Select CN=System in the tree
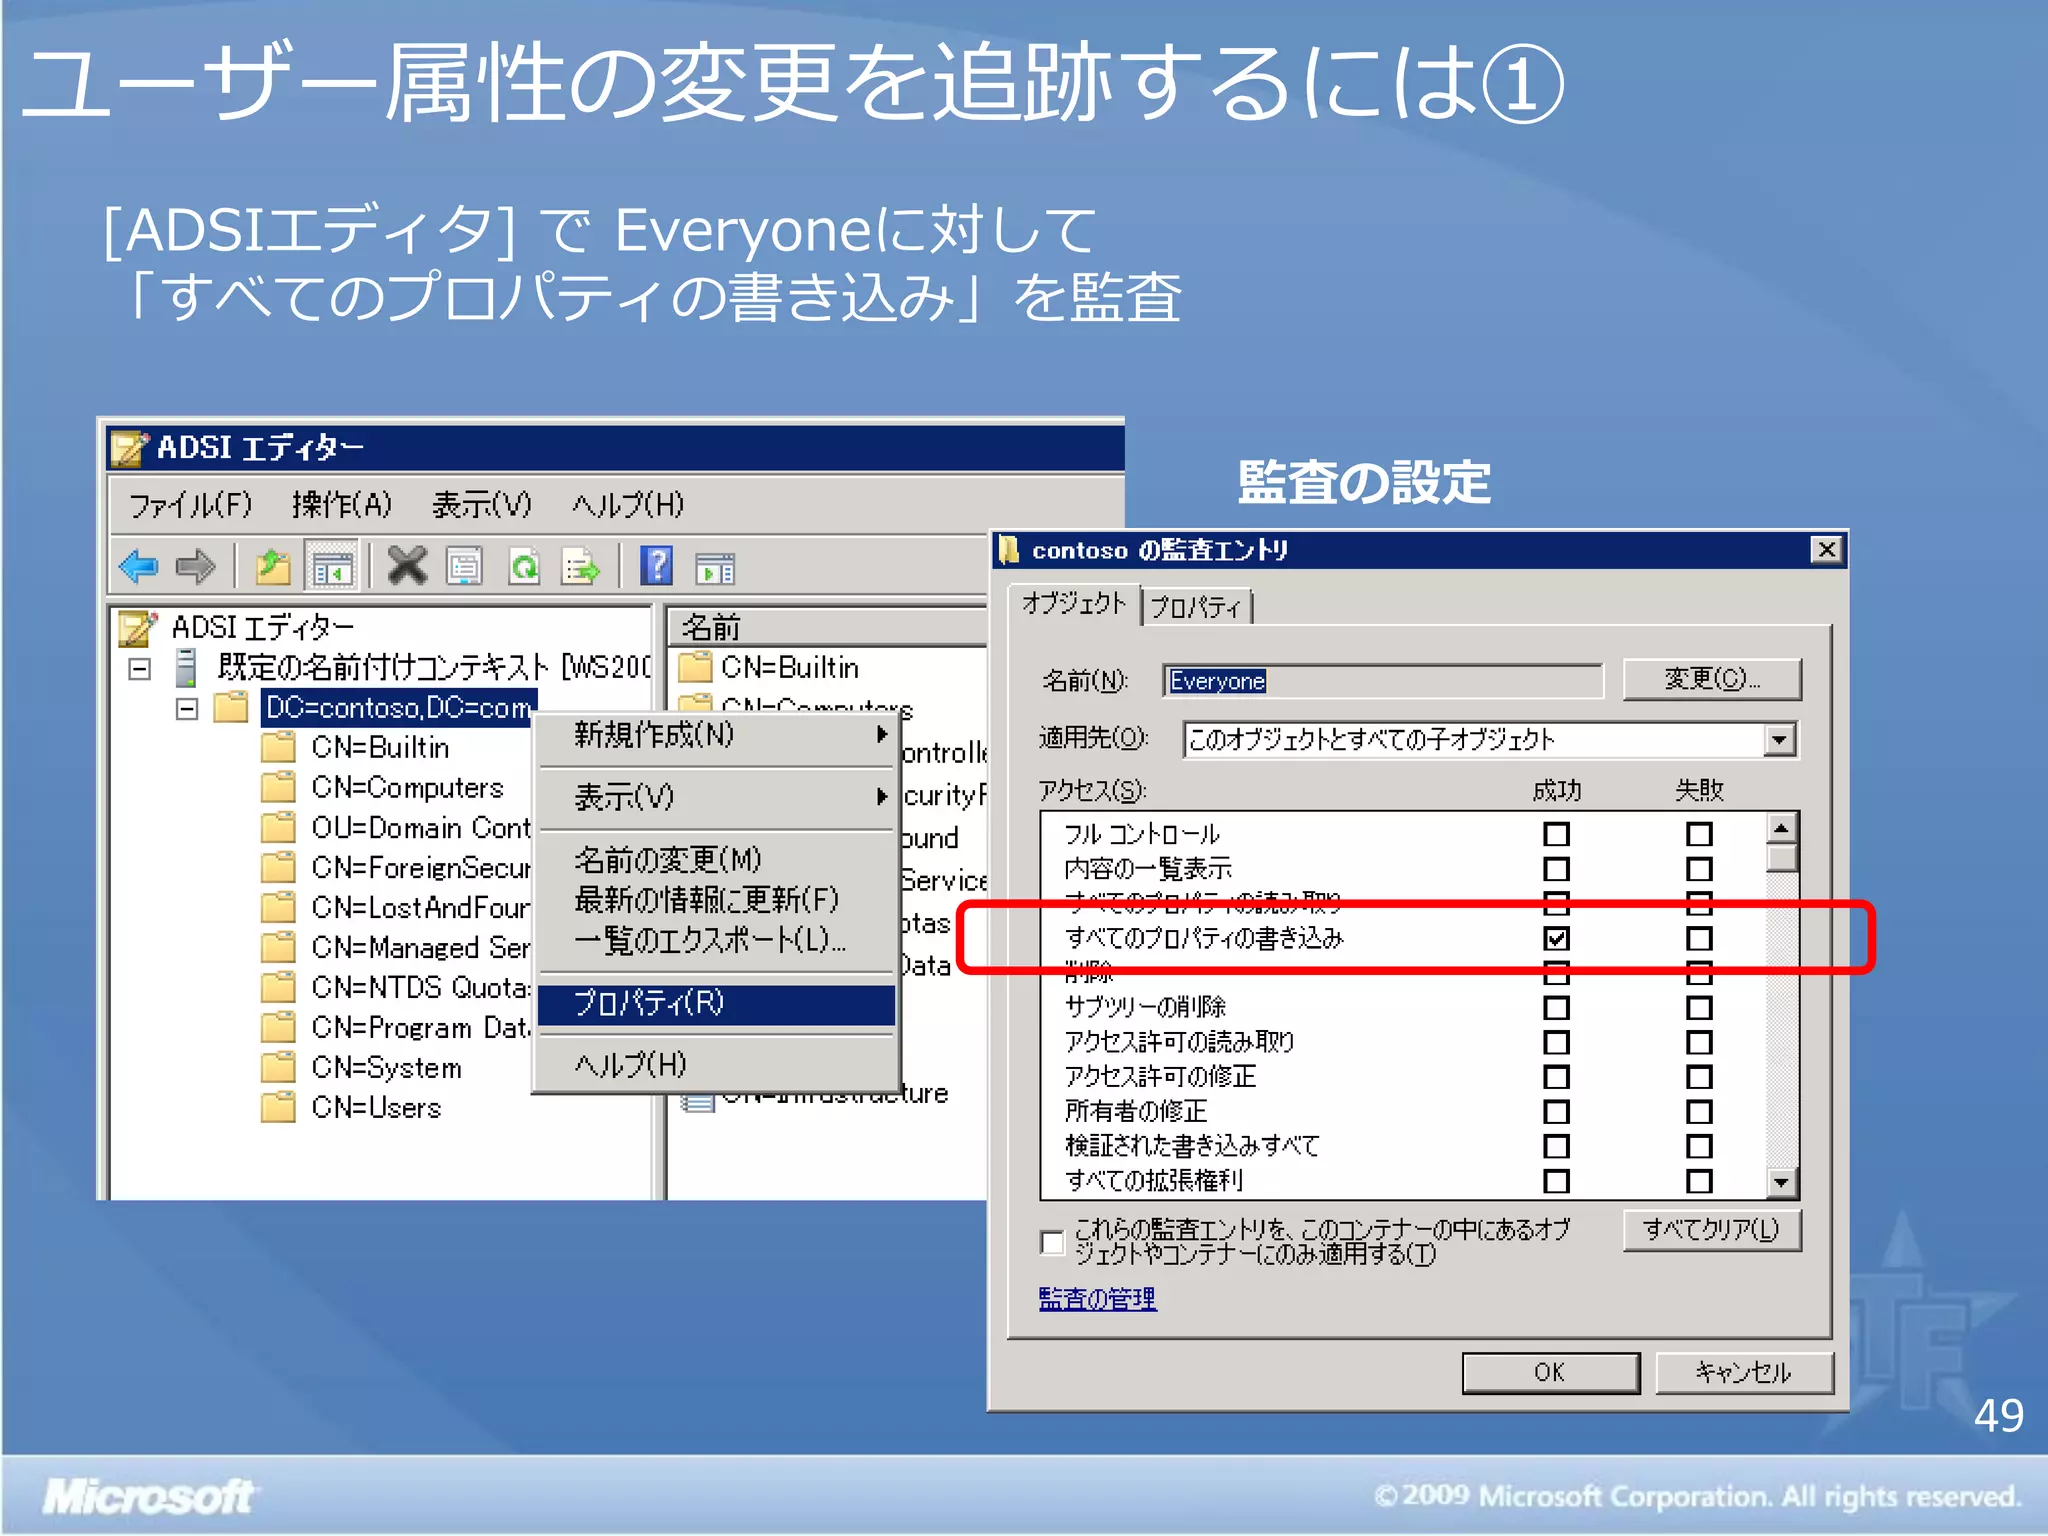2048x1536 pixels. 386,1068
